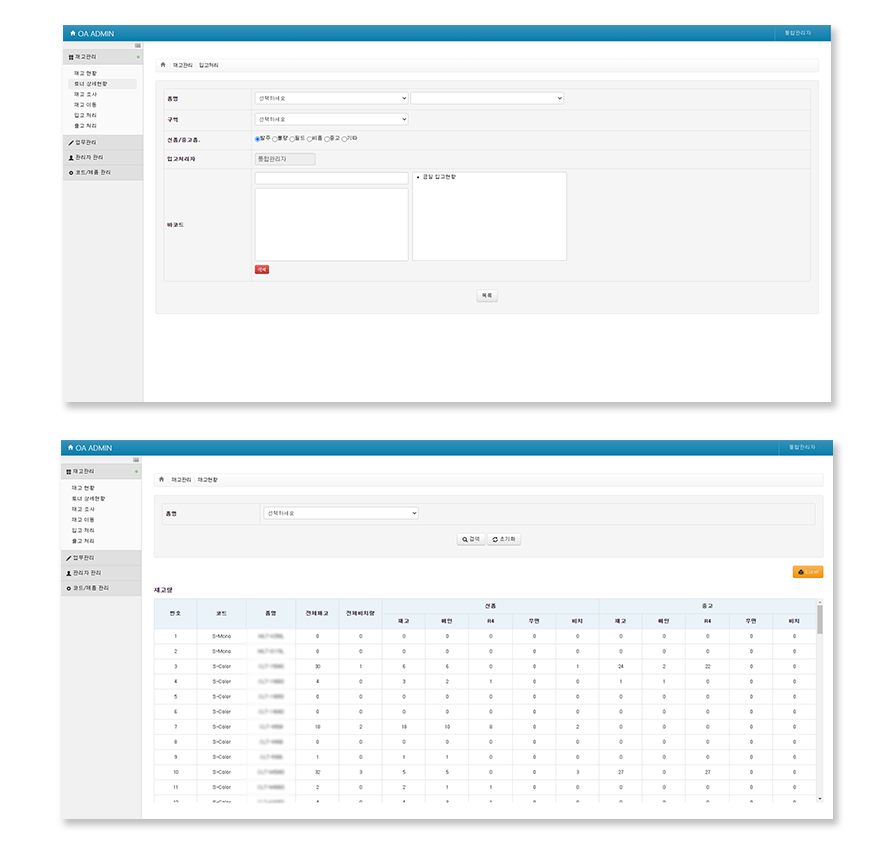The image size is (890, 860).
Task: Download table with the orange Excel button
Action: [807, 572]
